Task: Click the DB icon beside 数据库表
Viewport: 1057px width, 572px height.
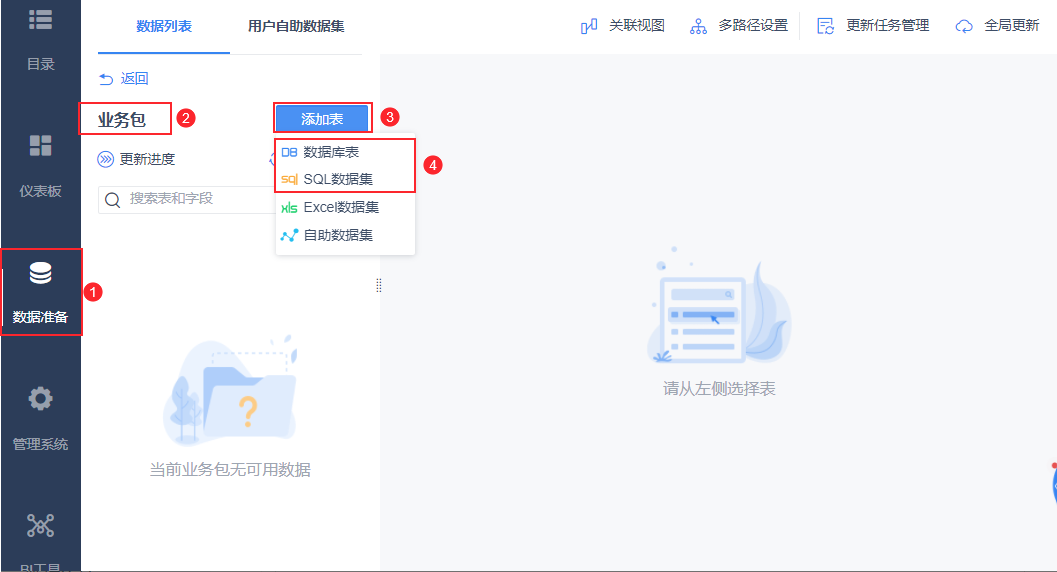Action: pos(289,152)
